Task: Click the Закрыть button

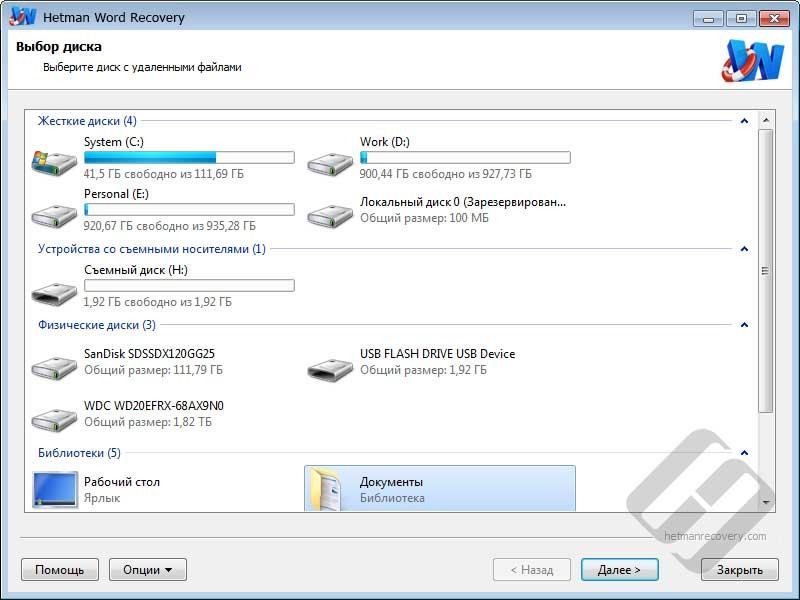Action: 740,569
